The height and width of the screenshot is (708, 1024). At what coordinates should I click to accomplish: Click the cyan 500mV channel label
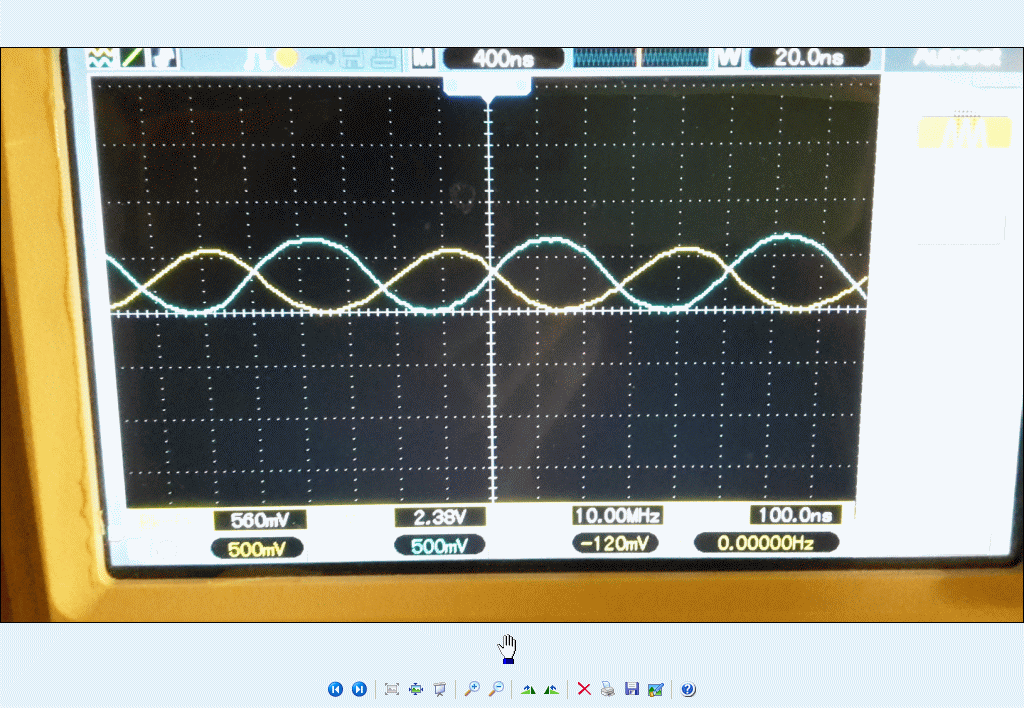coord(440,546)
